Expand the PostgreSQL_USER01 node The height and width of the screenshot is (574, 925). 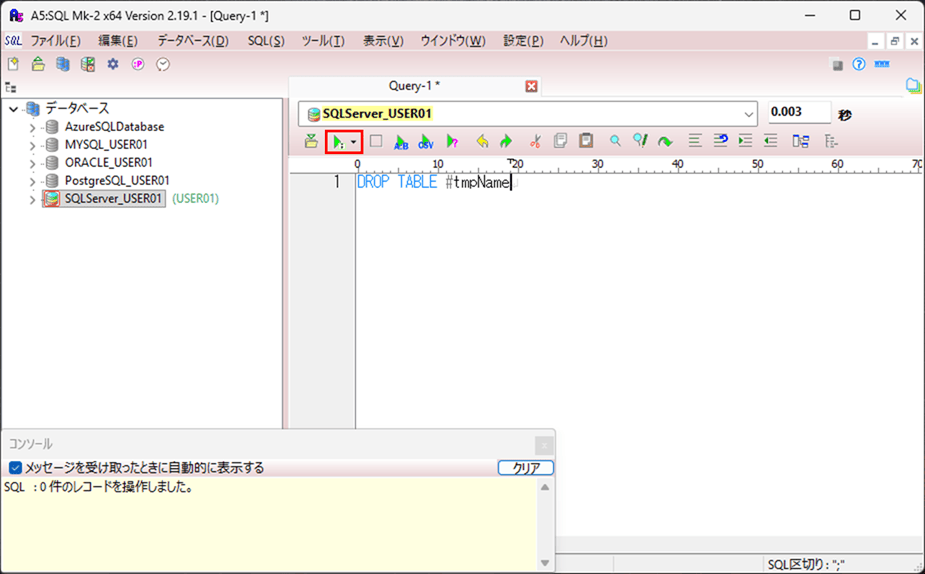(x=32, y=181)
